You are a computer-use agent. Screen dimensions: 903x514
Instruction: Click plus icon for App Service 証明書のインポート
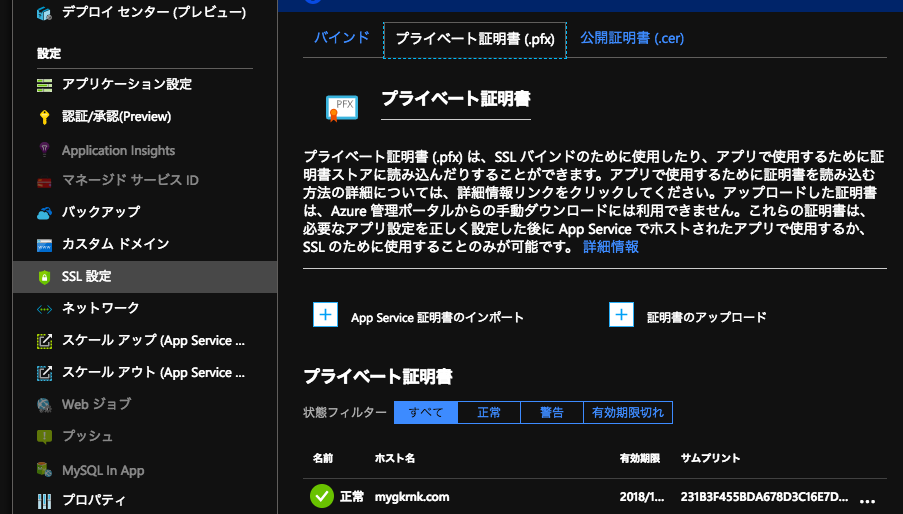click(325, 315)
